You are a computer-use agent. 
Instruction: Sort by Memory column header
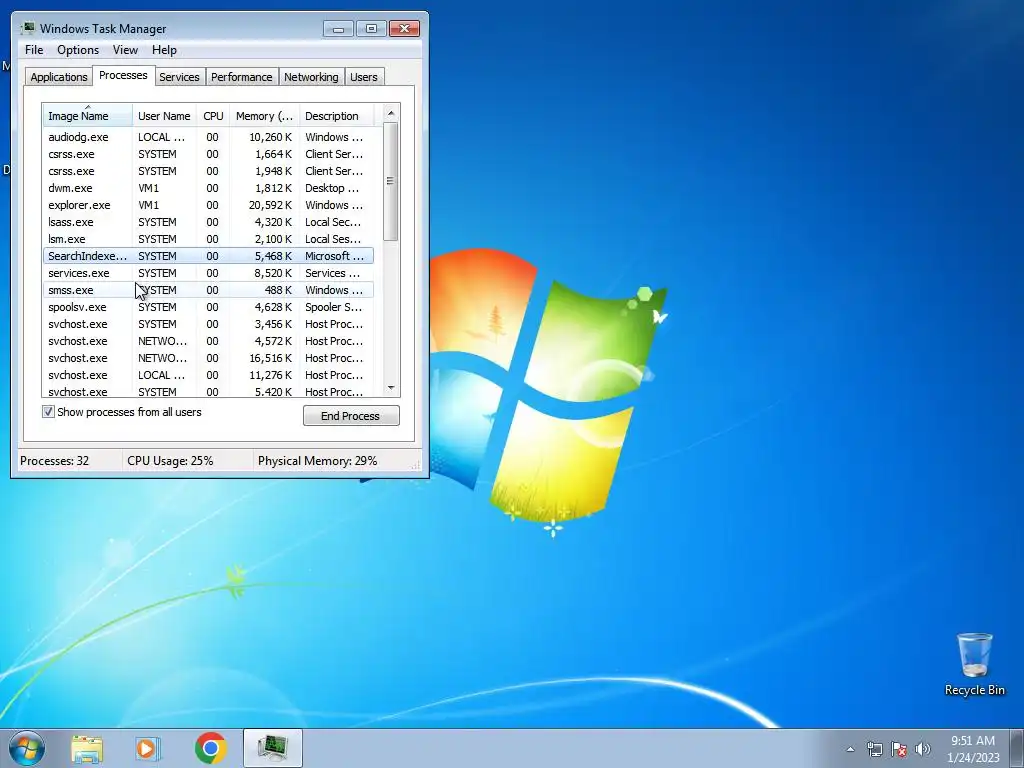pyautogui.click(x=264, y=116)
